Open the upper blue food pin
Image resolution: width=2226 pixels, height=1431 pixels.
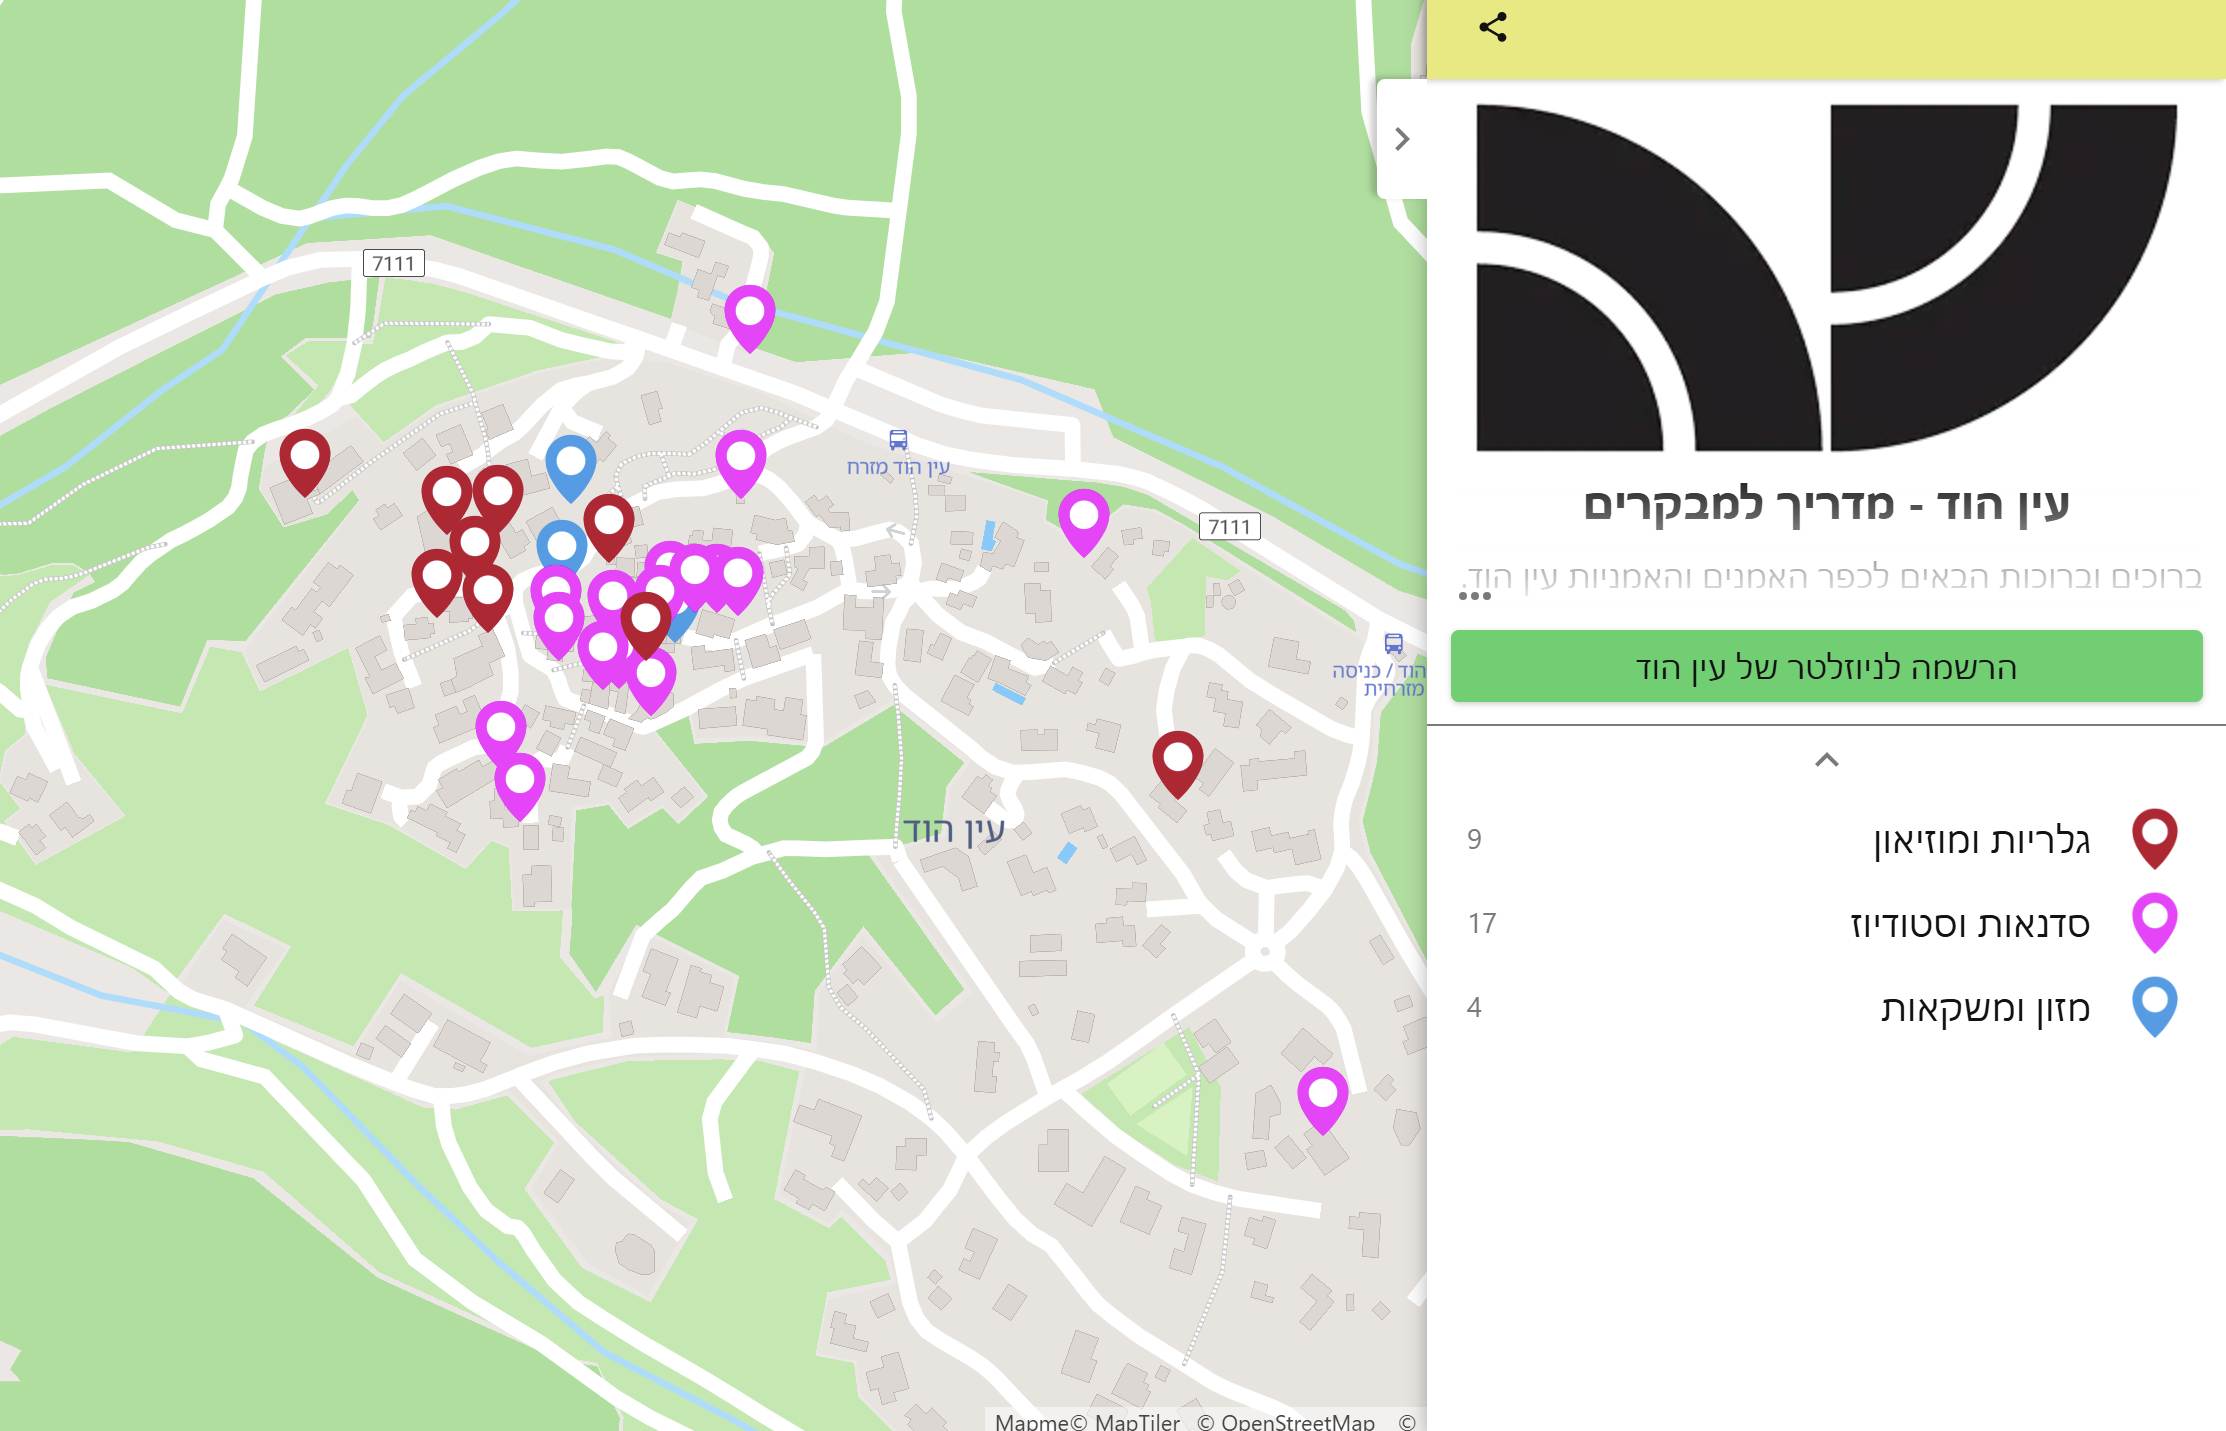click(570, 464)
